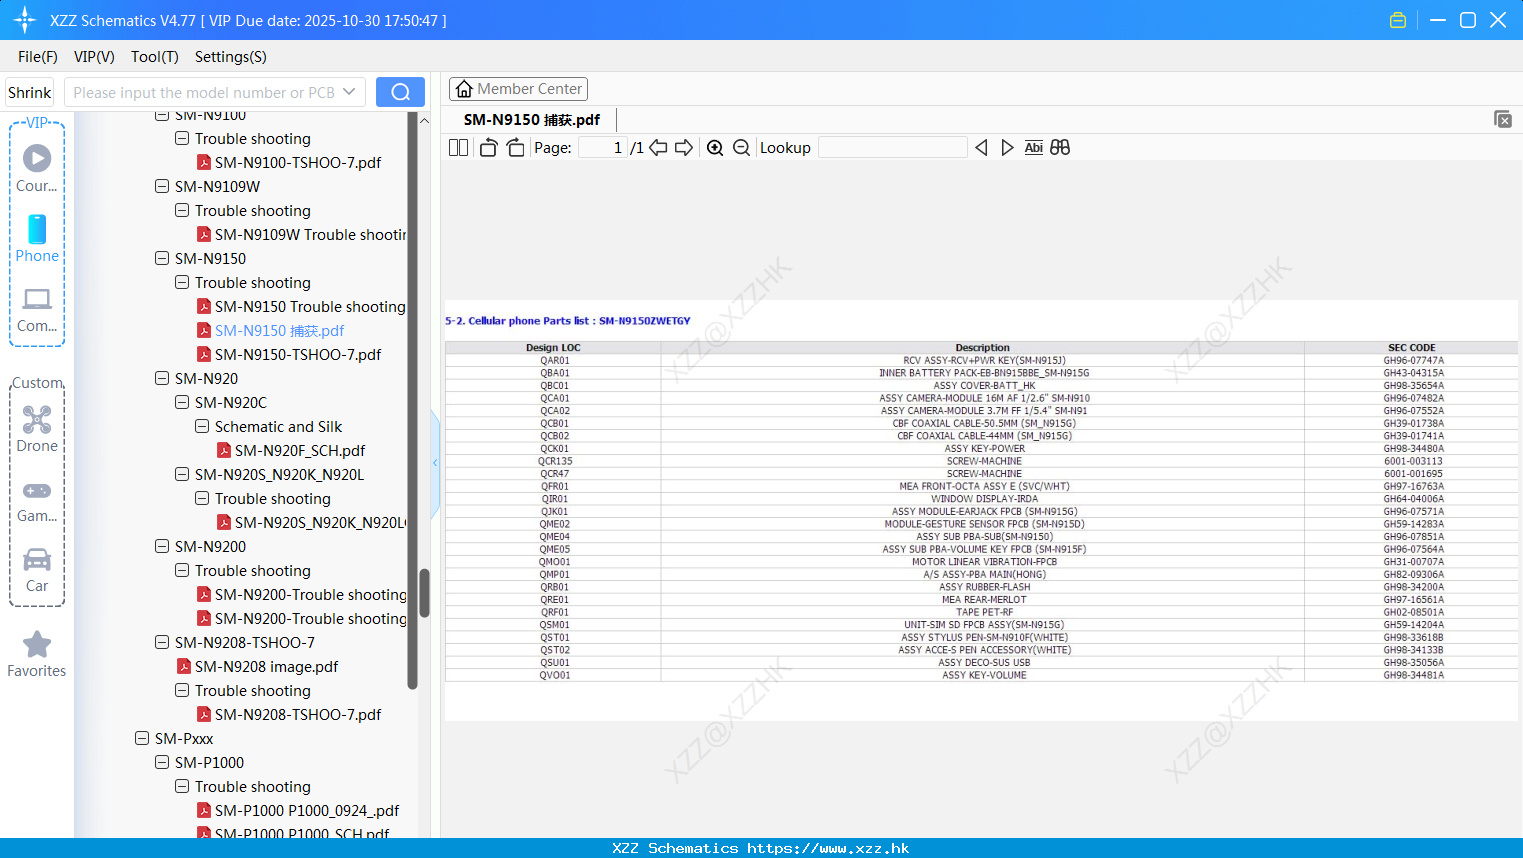Click the Description column header
Image resolution: width=1523 pixels, height=858 pixels.
[x=982, y=348]
